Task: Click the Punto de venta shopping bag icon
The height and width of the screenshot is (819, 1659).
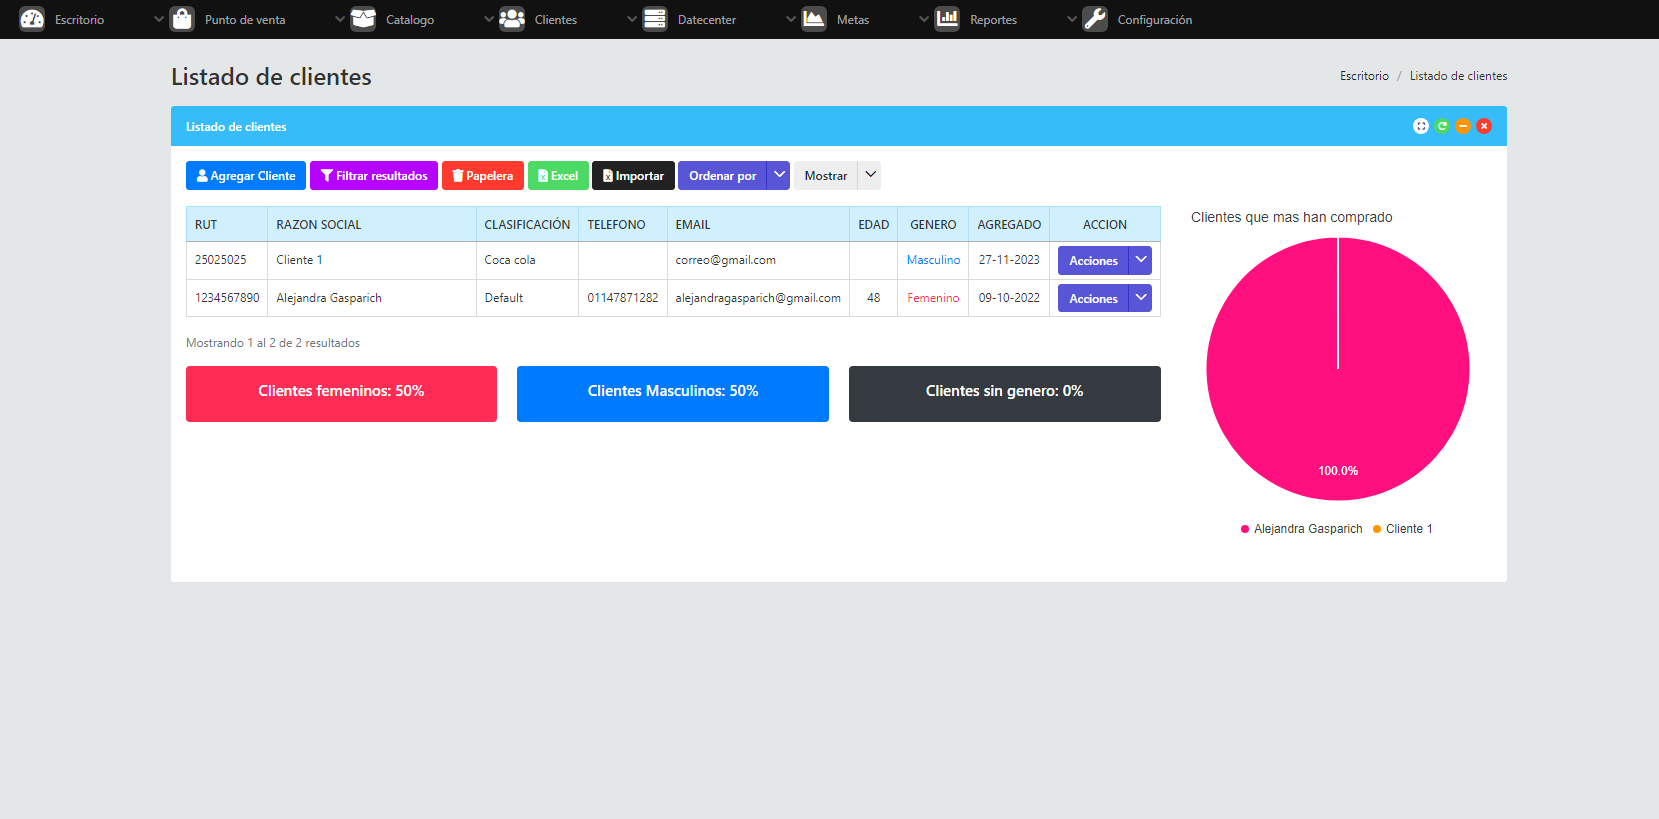Action: click(182, 19)
